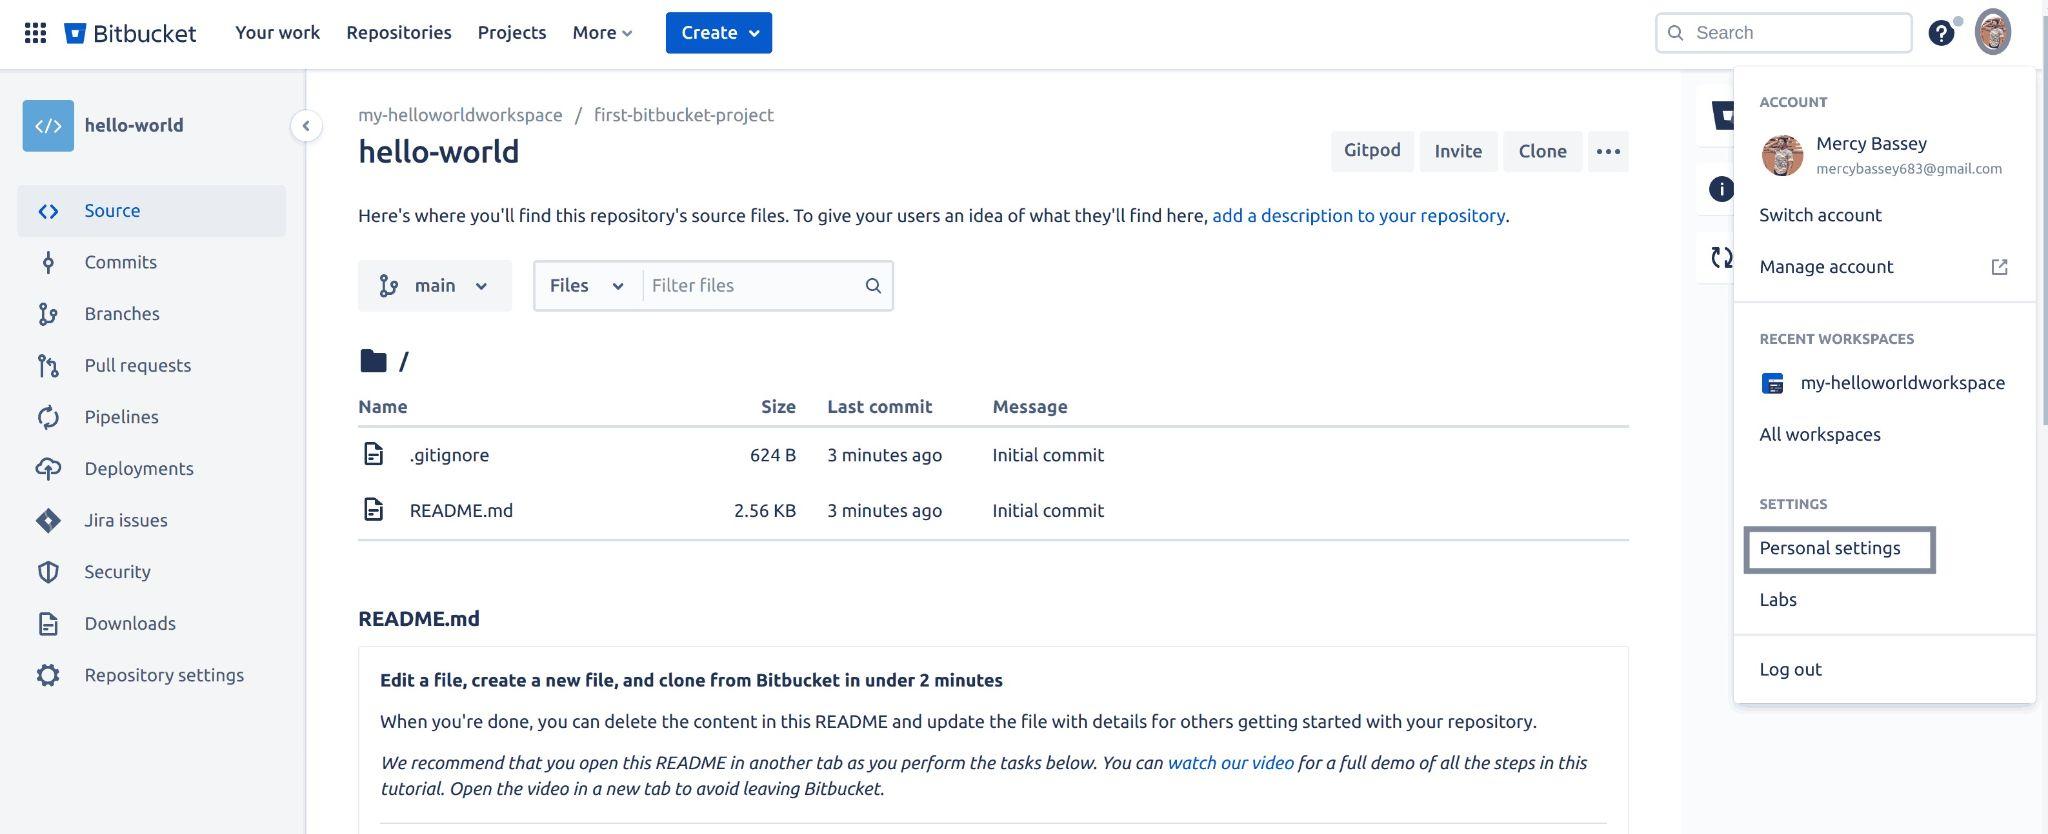The image size is (2048, 834).
Task: Click the root folder icon
Action: (373, 361)
